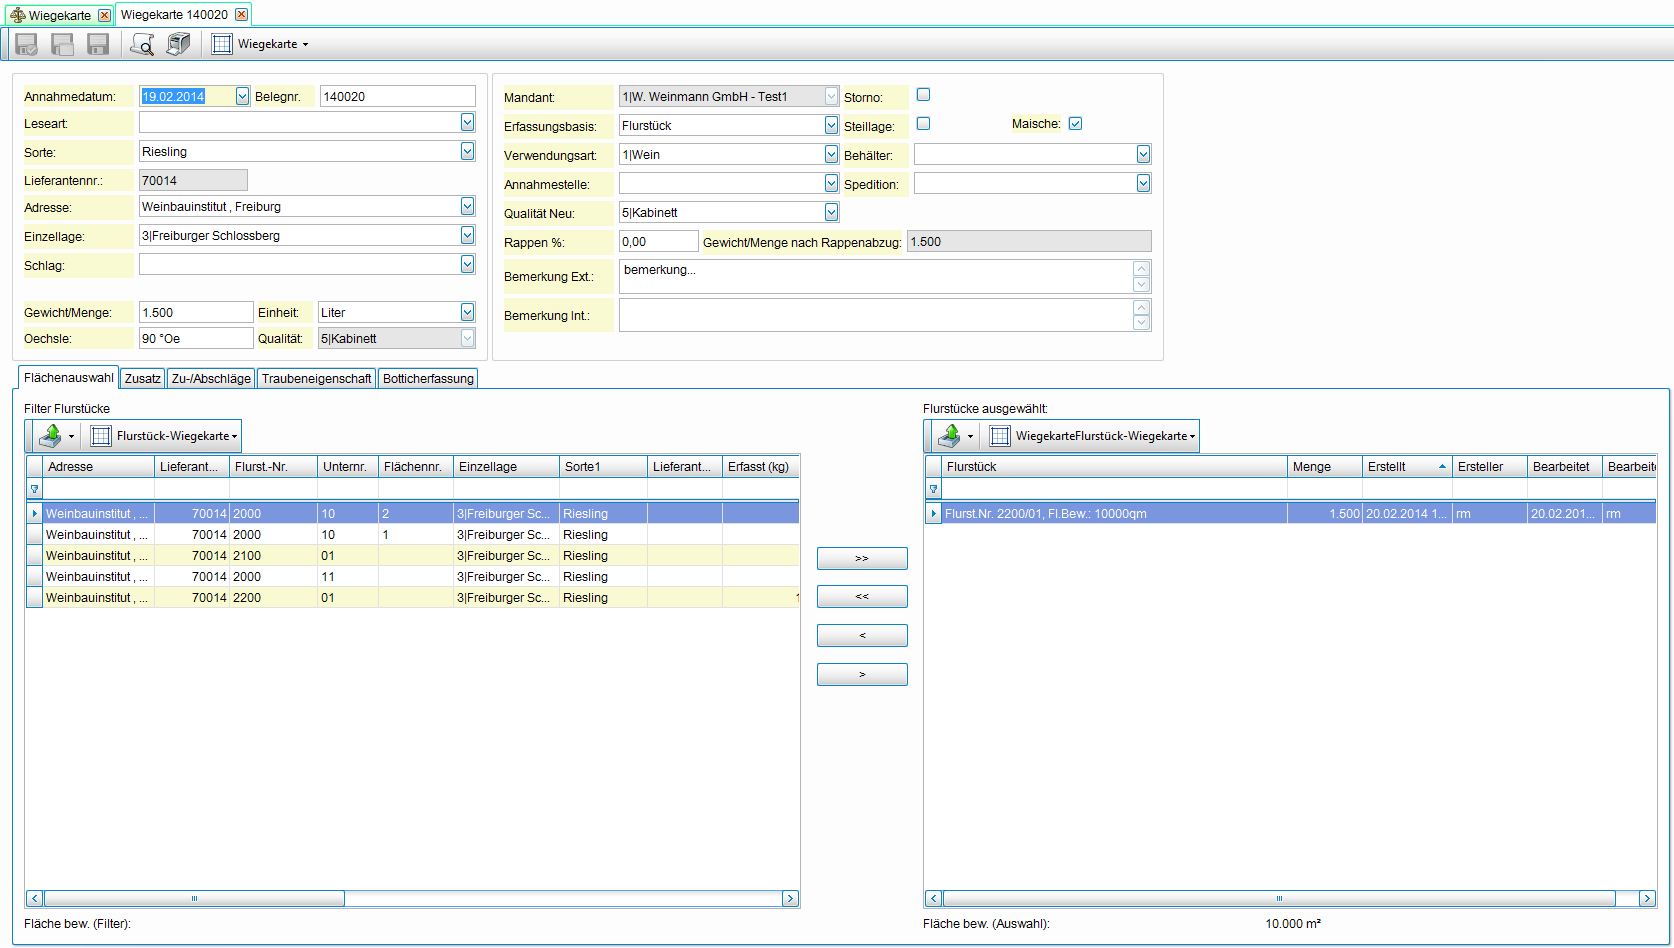
Task: Click the first save icon in toolbar
Action: (27, 44)
